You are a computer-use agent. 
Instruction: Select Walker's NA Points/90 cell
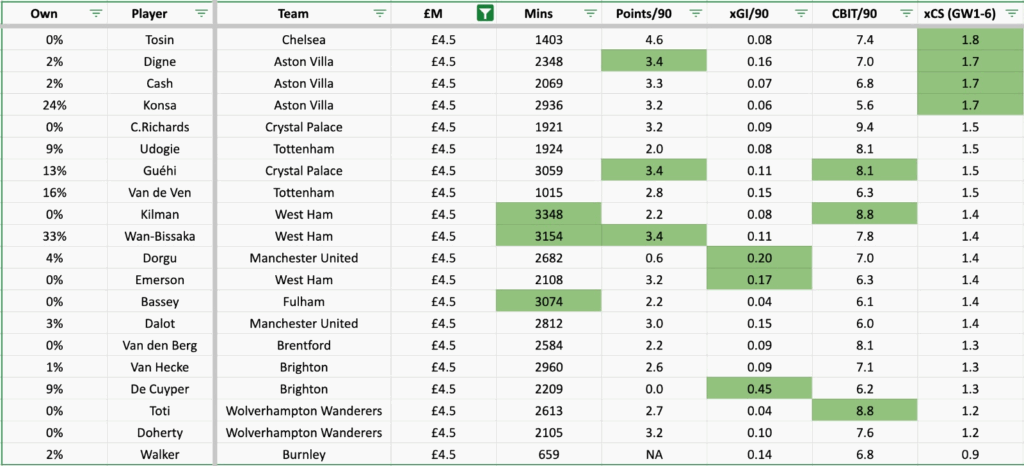point(654,454)
